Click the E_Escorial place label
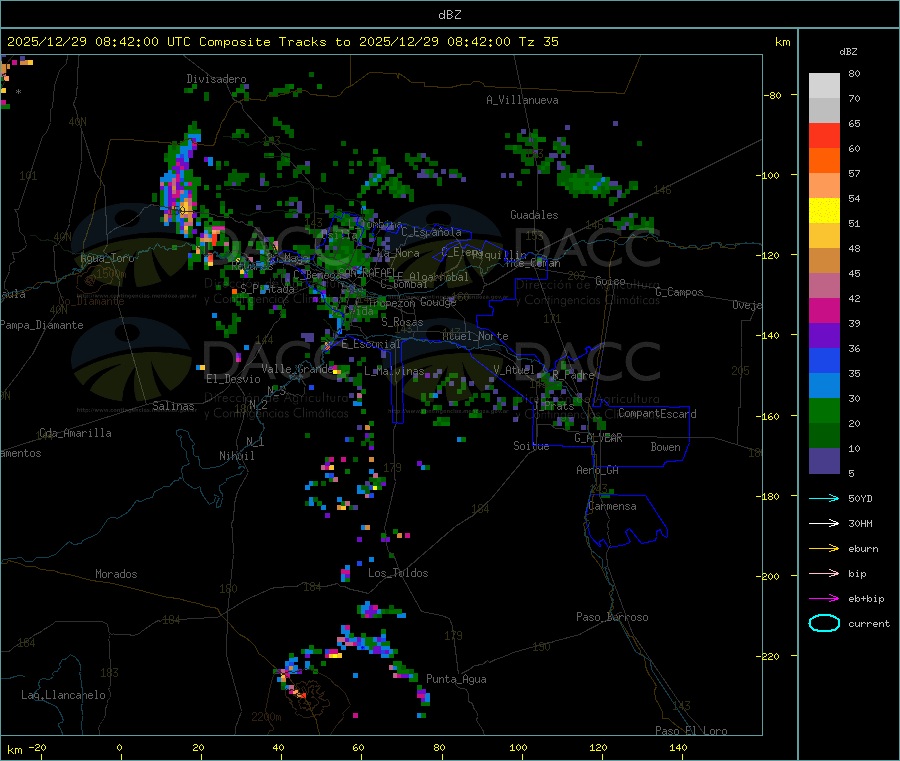The image size is (900, 761). point(371,344)
